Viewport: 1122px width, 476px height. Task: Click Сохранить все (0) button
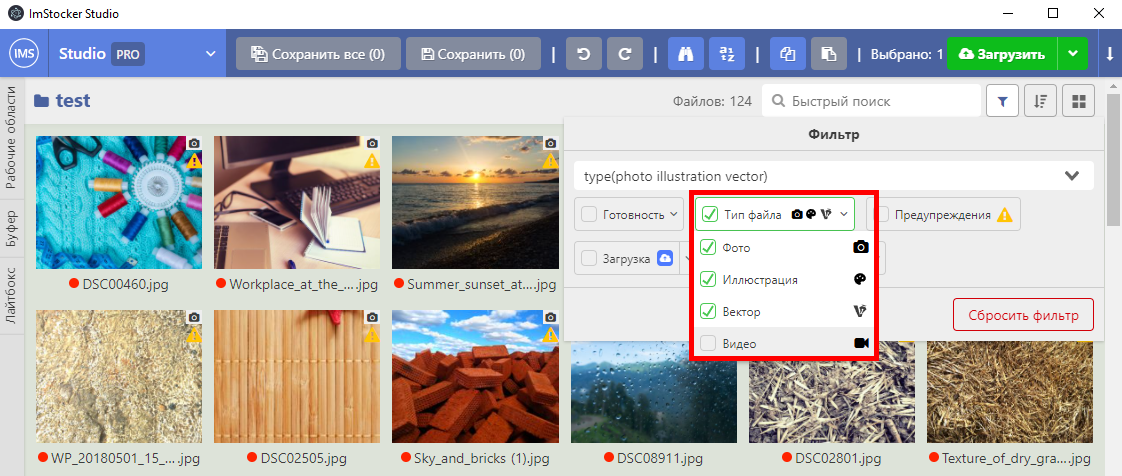318,54
